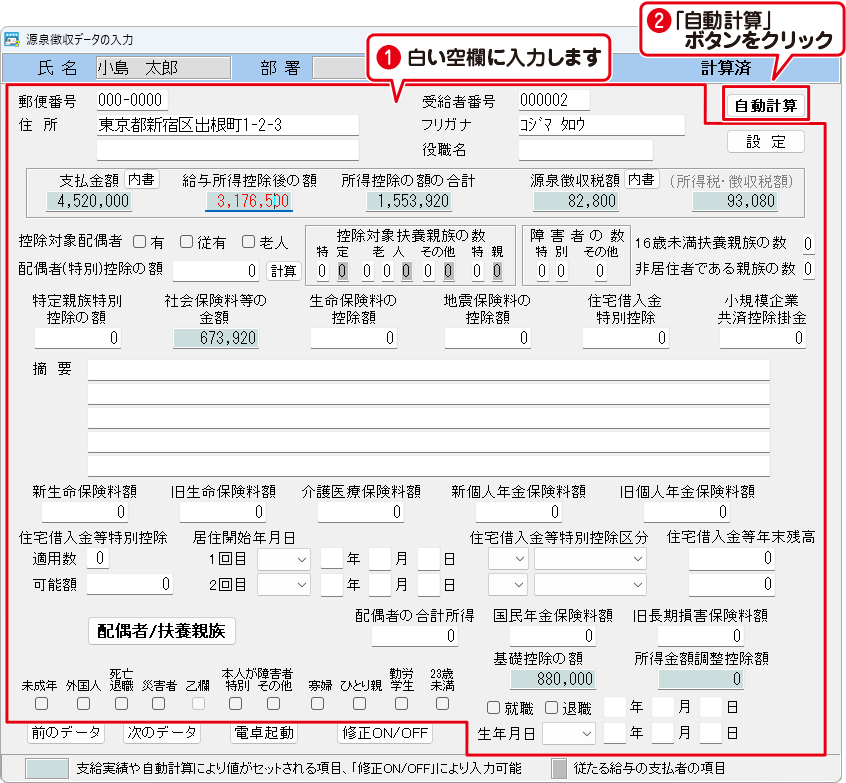Move to 次のデータ

(163, 733)
